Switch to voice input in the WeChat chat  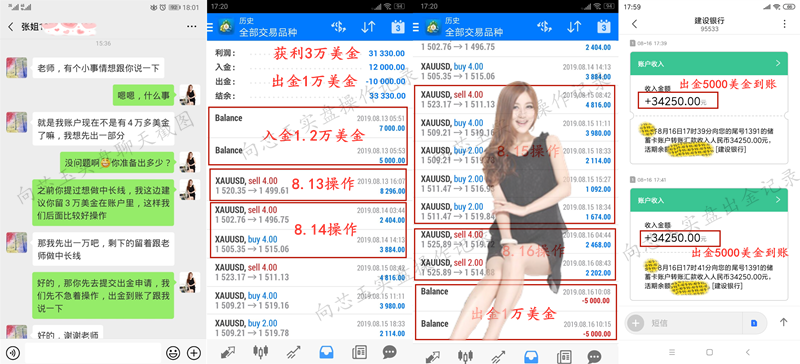(x=12, y=352)
